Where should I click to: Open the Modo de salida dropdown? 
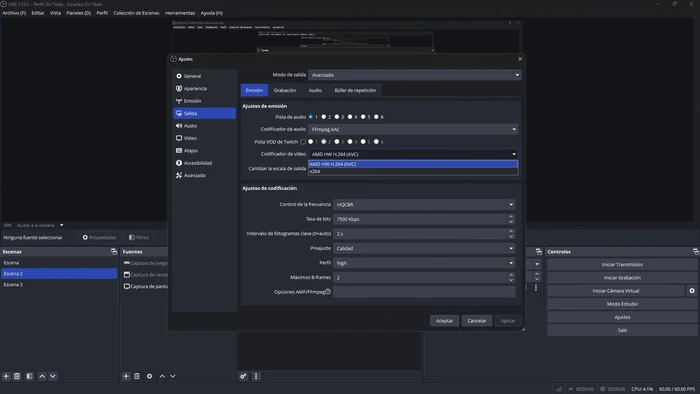click(x=415, y=75)
